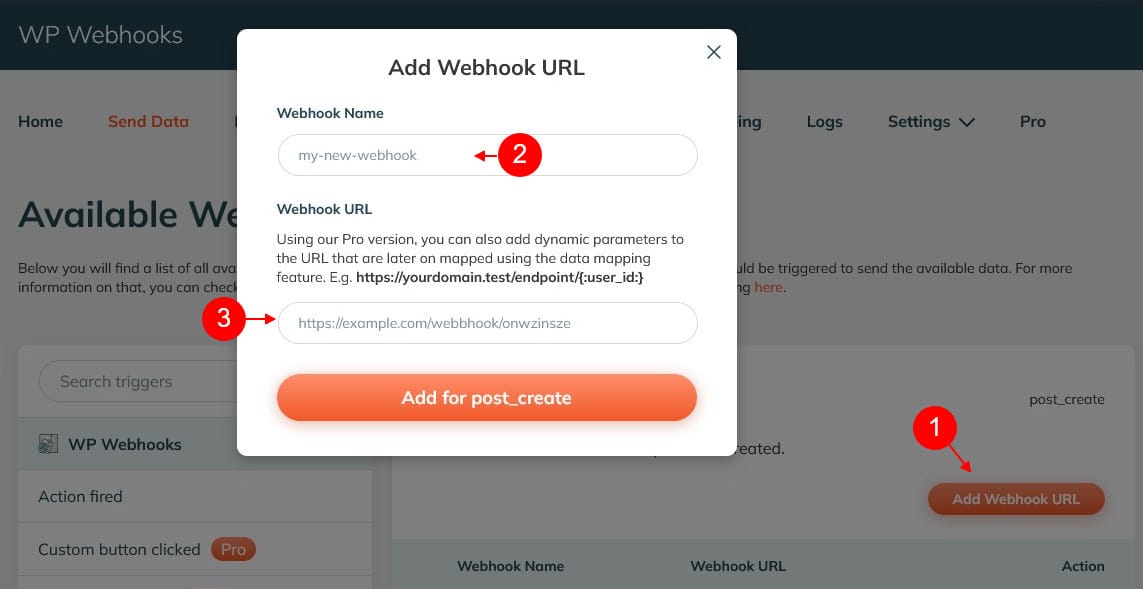Open the 'here' documentation link
The height and width of the screenshot is (589, 1143).
768,287
